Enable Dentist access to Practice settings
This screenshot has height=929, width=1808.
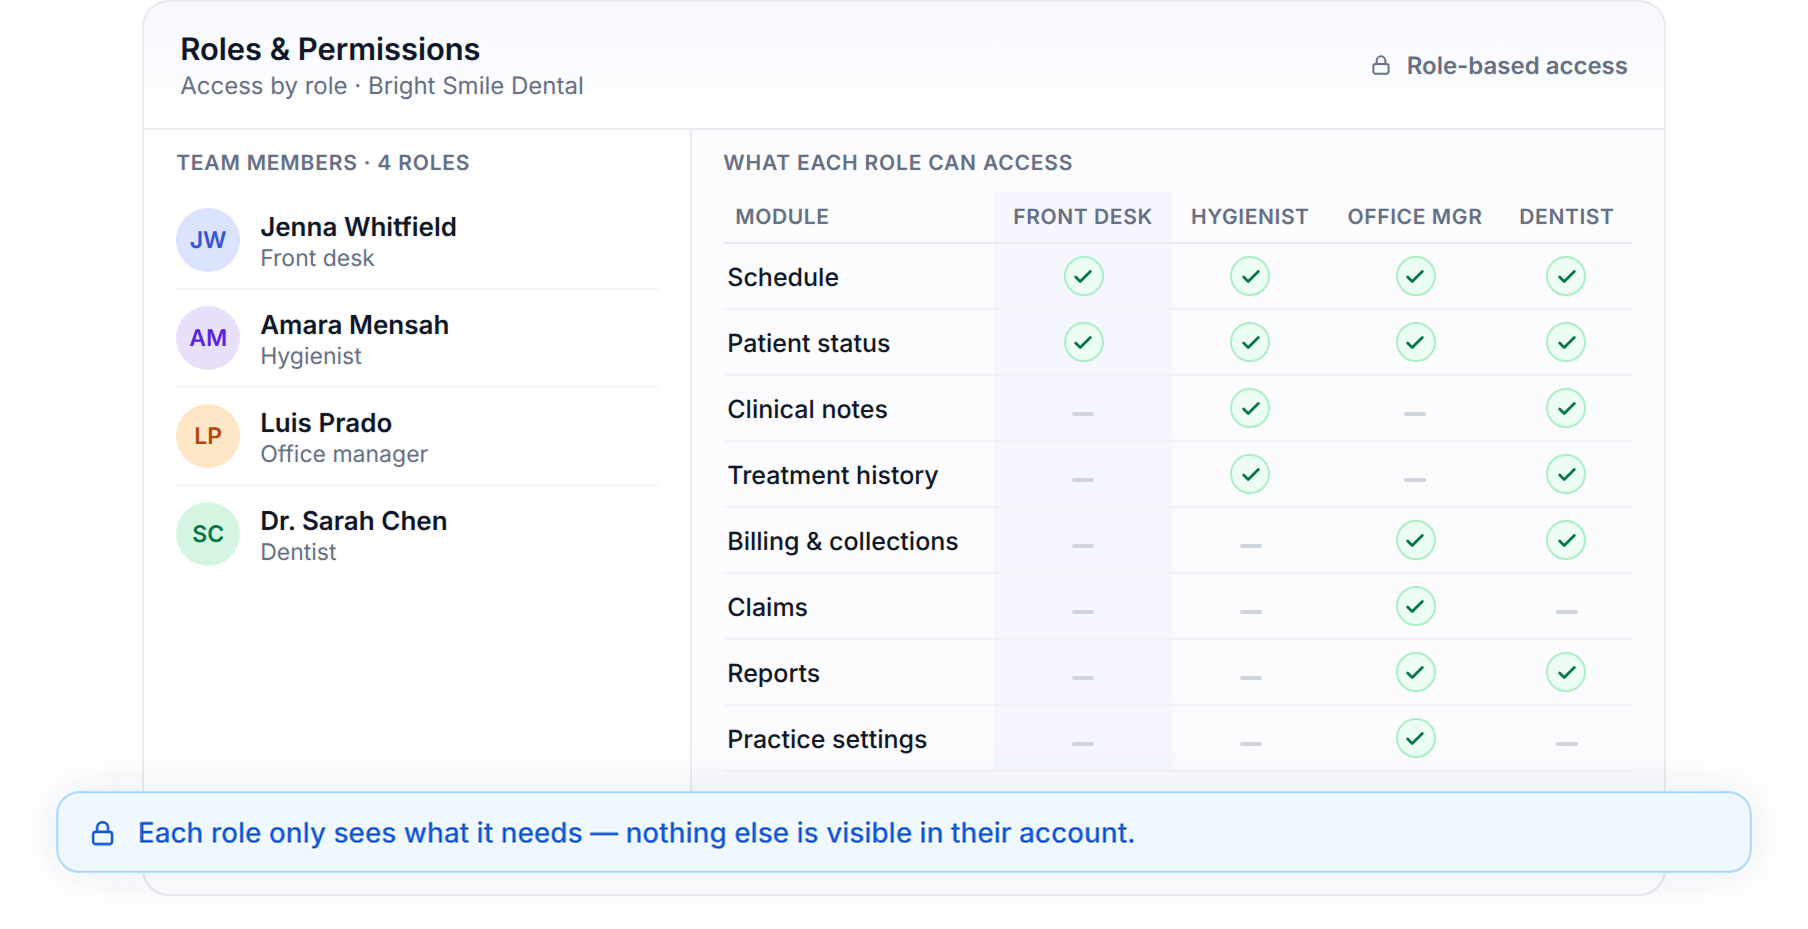[1567, 743]
